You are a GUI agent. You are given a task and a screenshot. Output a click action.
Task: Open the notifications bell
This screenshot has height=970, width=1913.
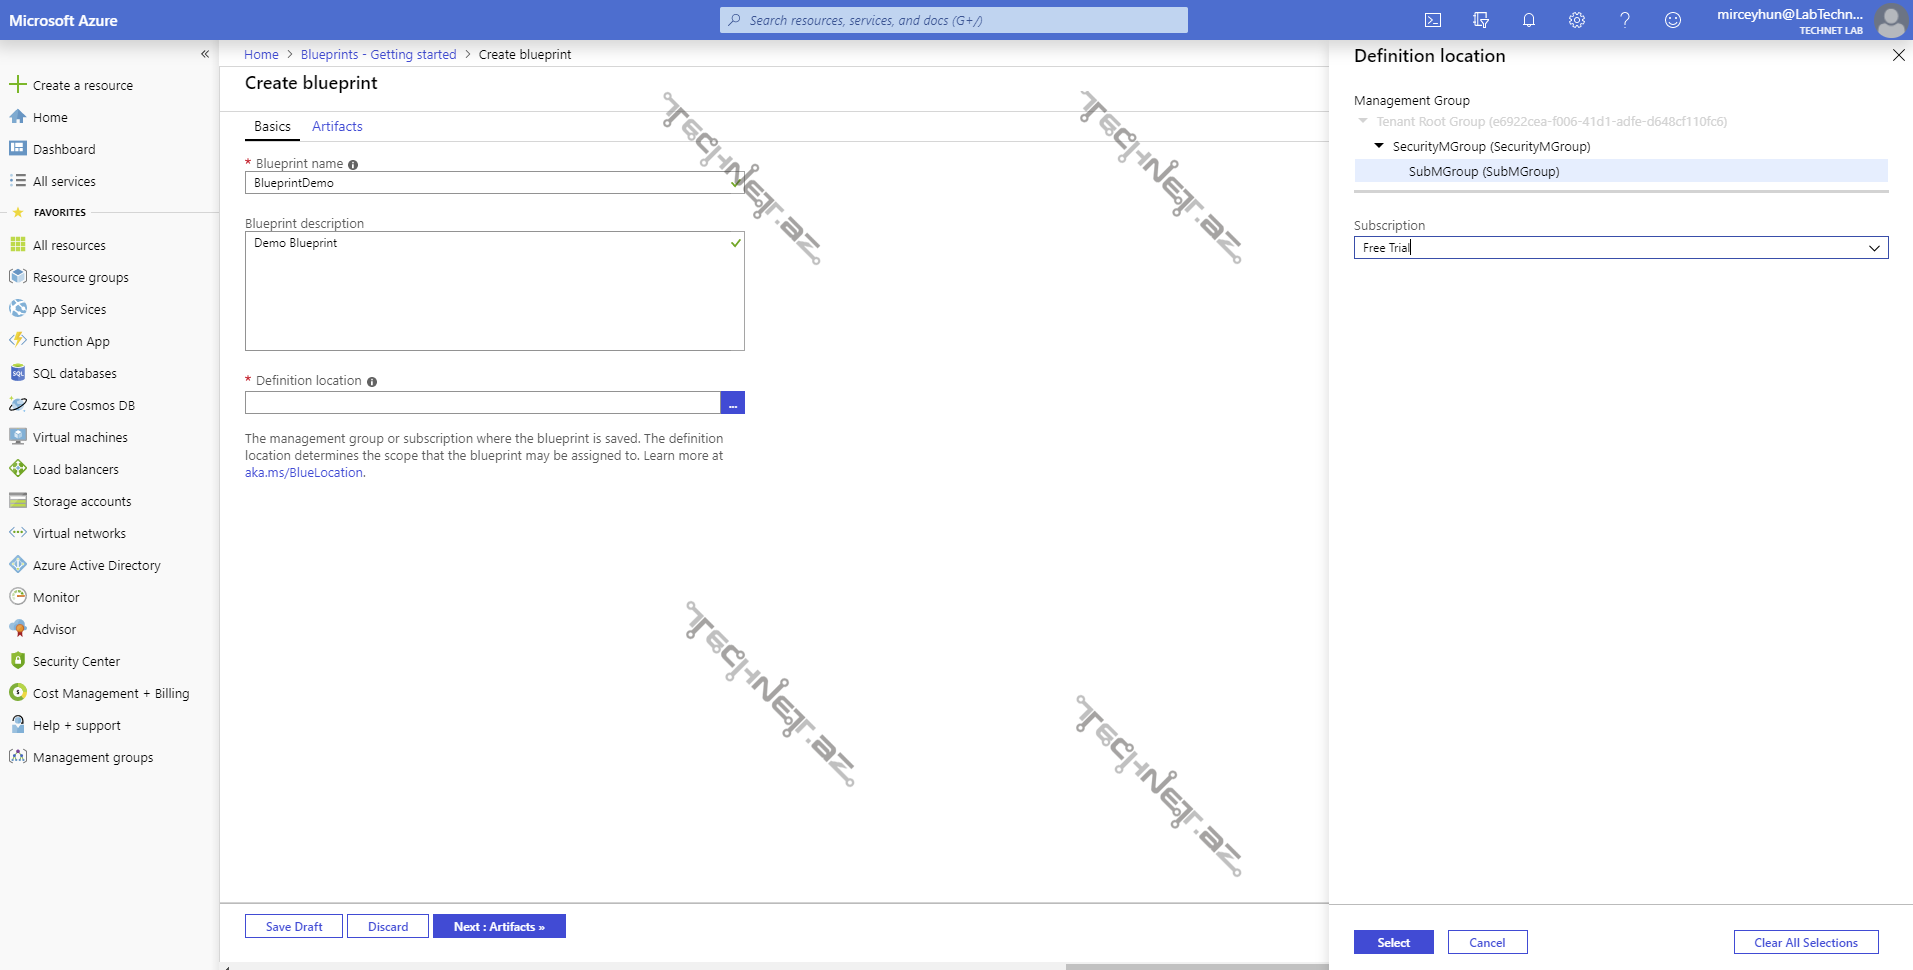tap(1528, 20)
